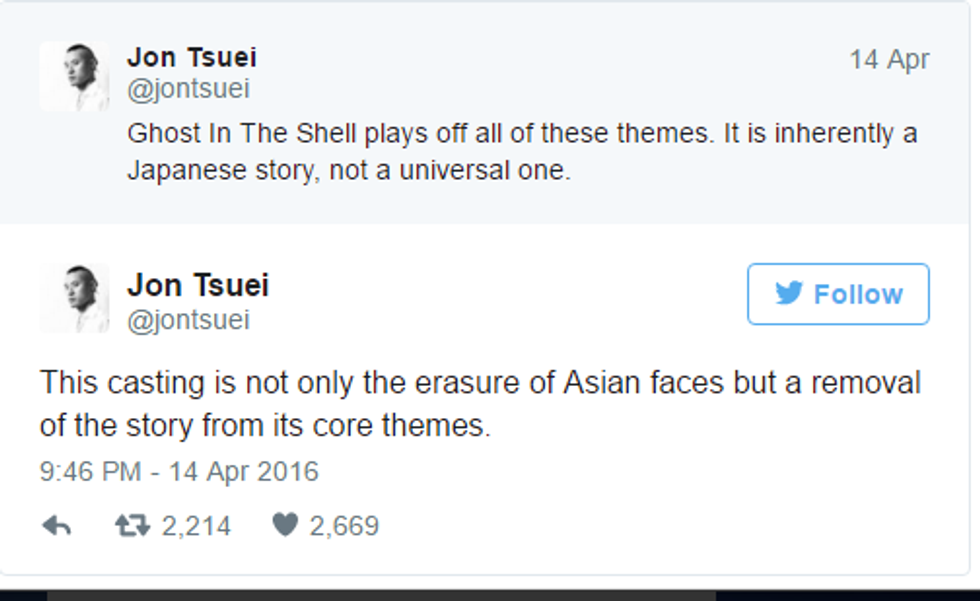Click the '9:46 PM - 14 Apr 2016' timestamp
The image size is (980, 601).
(179, 471)
